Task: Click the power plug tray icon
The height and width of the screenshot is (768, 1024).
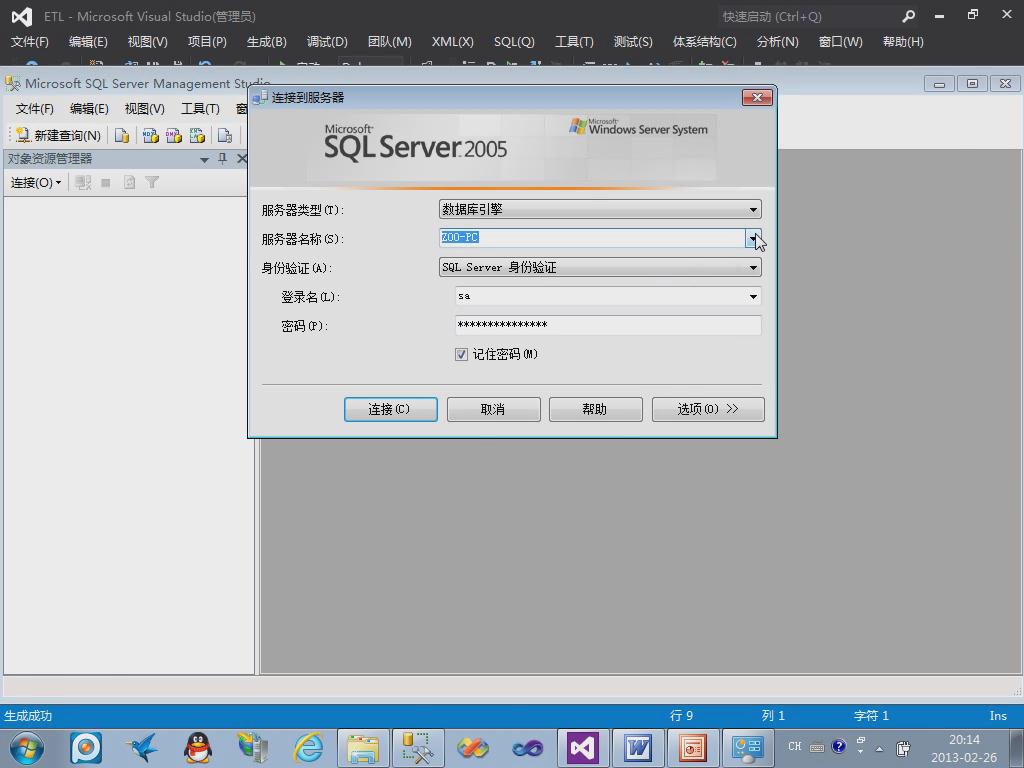Action: coord(903,748)
